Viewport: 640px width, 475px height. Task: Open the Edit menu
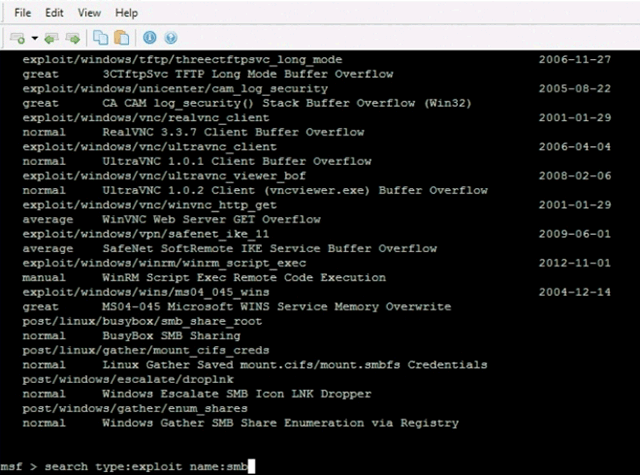click(54, 13)
